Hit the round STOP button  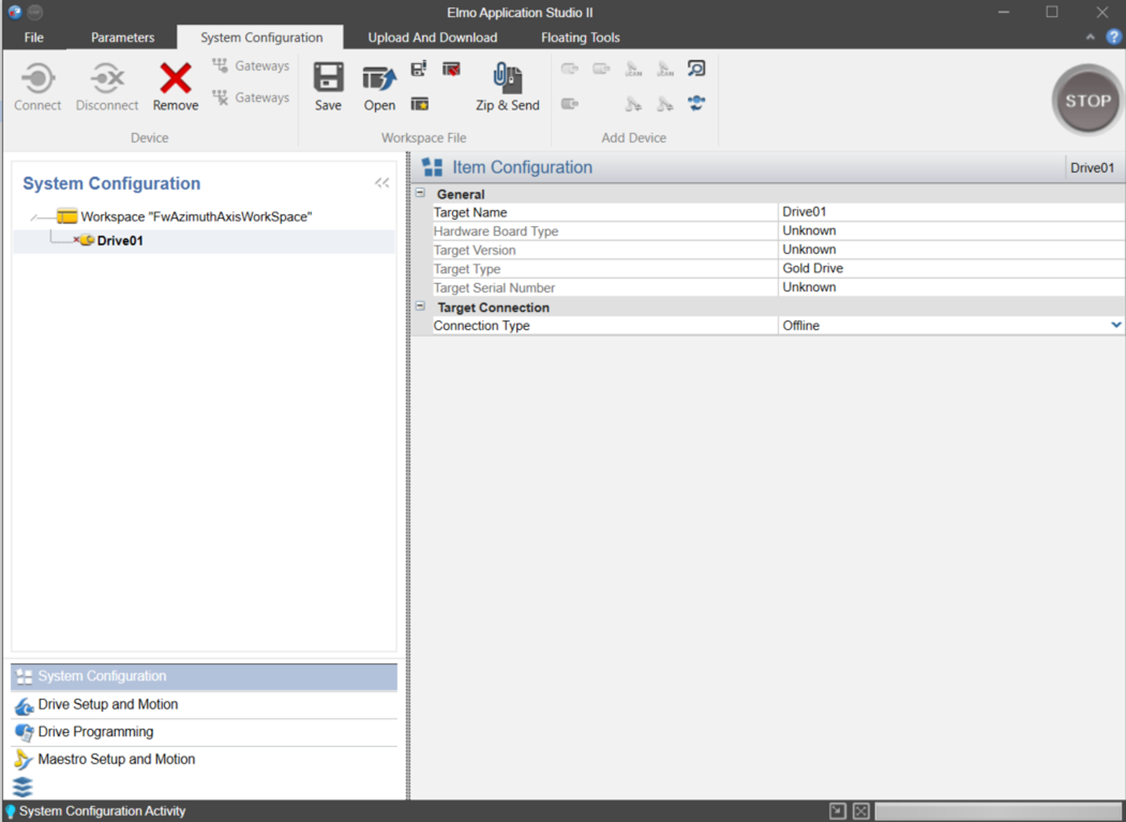(1087, 100)
